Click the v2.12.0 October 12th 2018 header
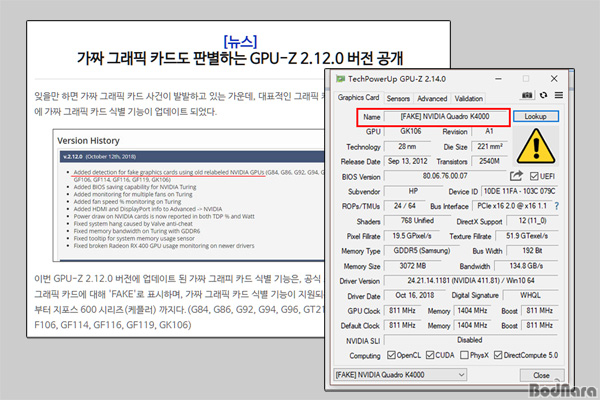Viewport: 600px width, 400px height. [99, 157]
